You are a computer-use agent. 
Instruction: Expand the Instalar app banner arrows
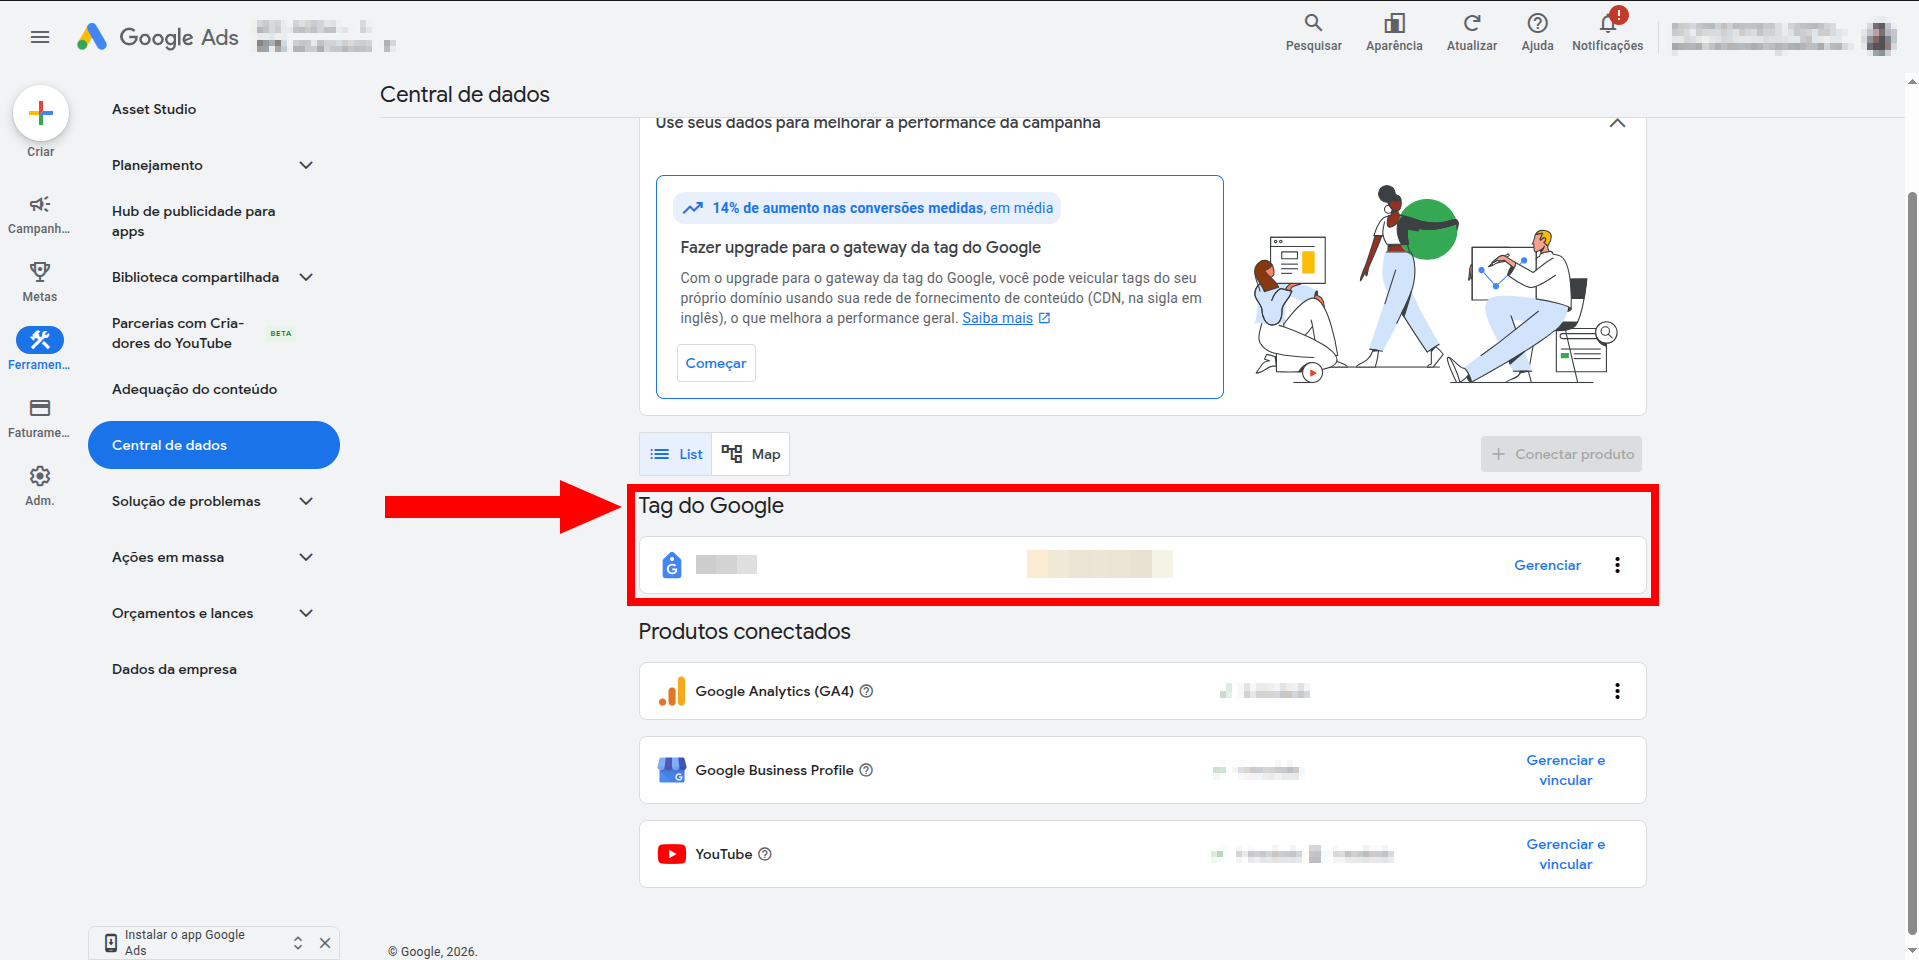coord(298,943)
